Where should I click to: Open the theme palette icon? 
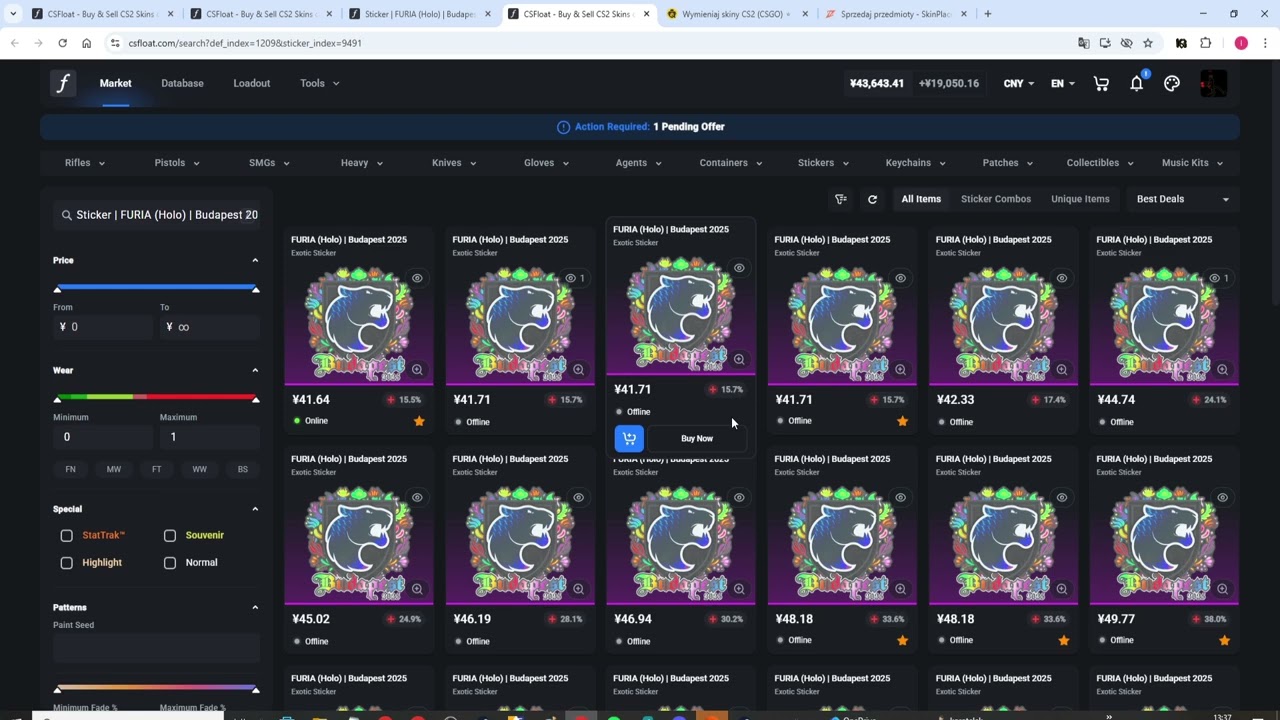click(1172, 84)
